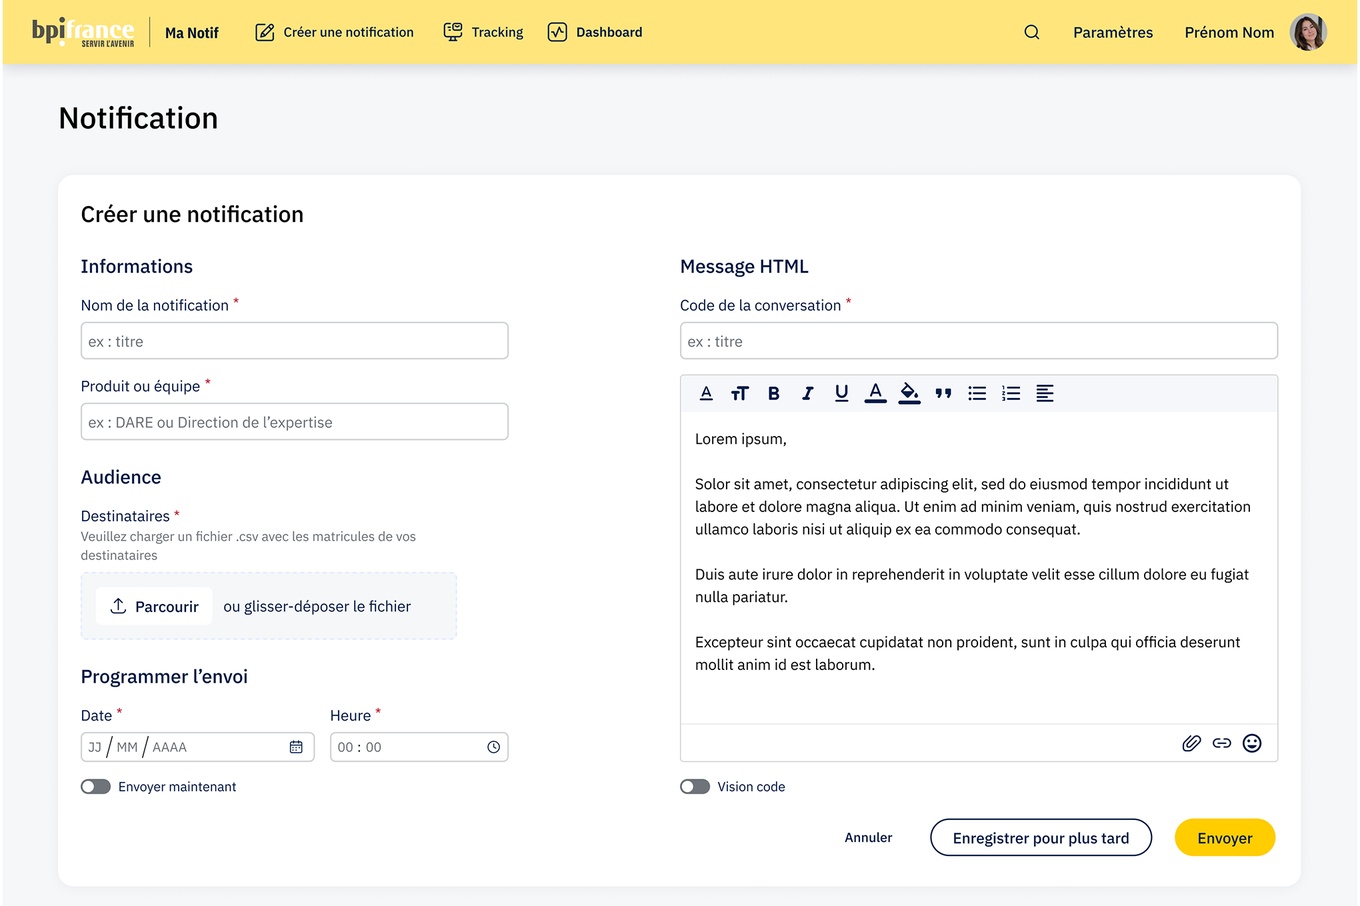
Task: Insert a bulleted list
Action: tap(977, 393)
